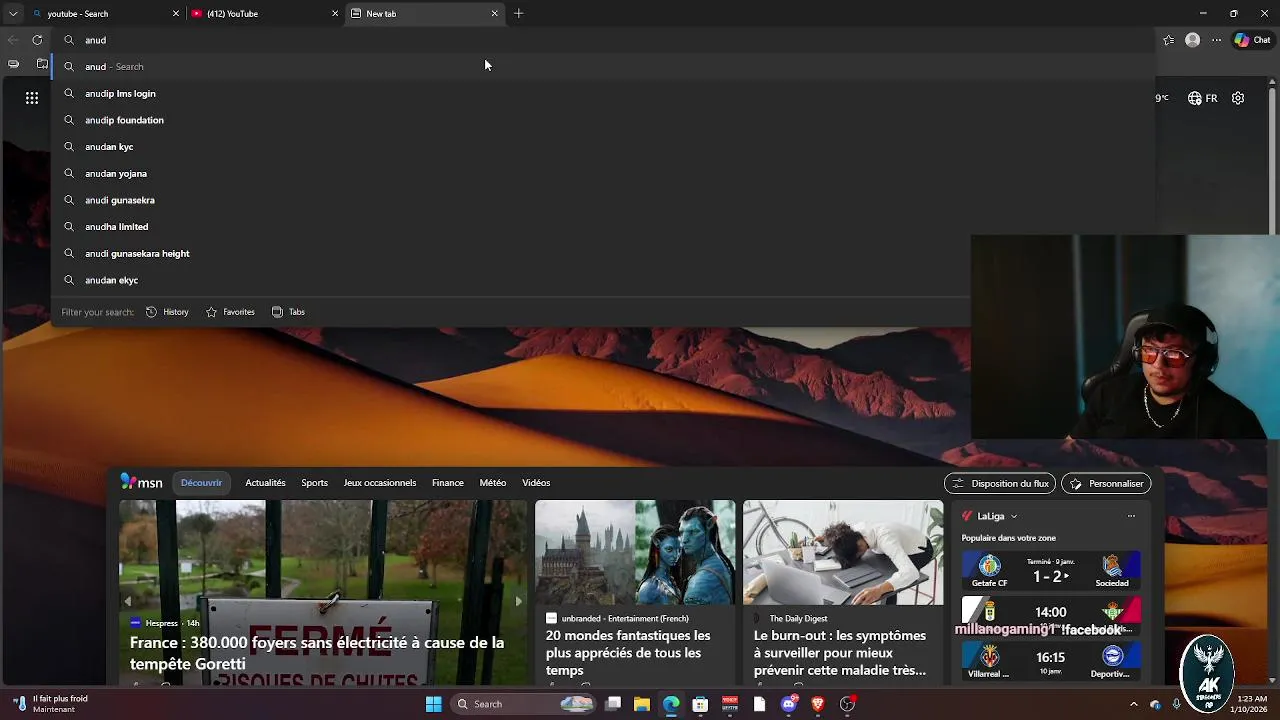Pick the 'anudan kyc' suggestion
The height and width of the screenshot is (720, 1280).
603,147
